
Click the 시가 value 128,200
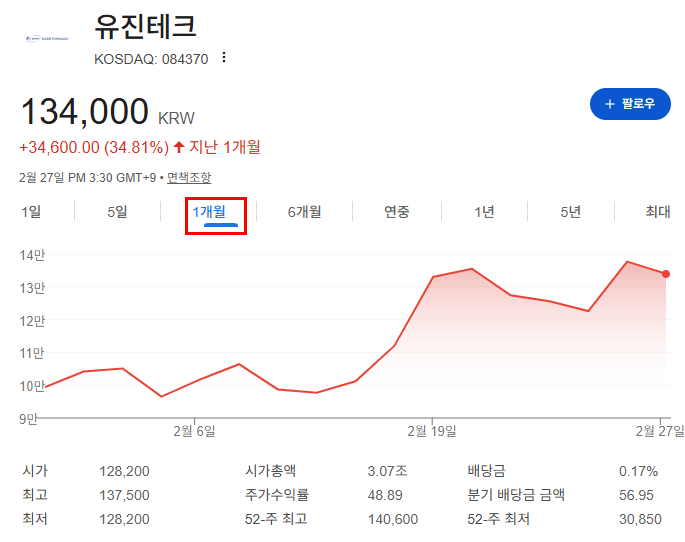click(124, 471)
